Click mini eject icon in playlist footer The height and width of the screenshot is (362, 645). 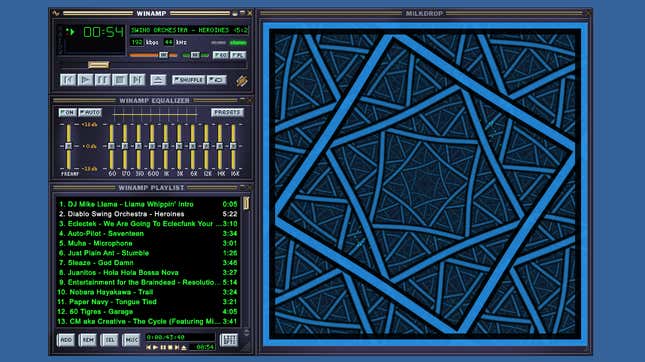[184, 348]
